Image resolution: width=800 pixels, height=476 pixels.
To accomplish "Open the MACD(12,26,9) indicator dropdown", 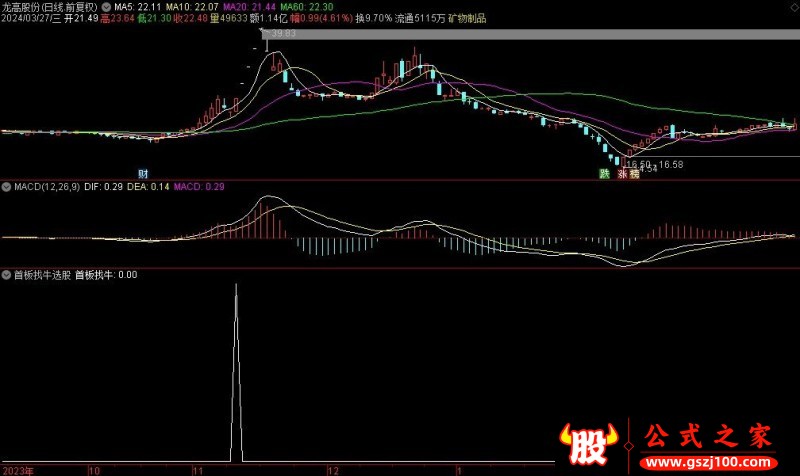I will point(7,187).
